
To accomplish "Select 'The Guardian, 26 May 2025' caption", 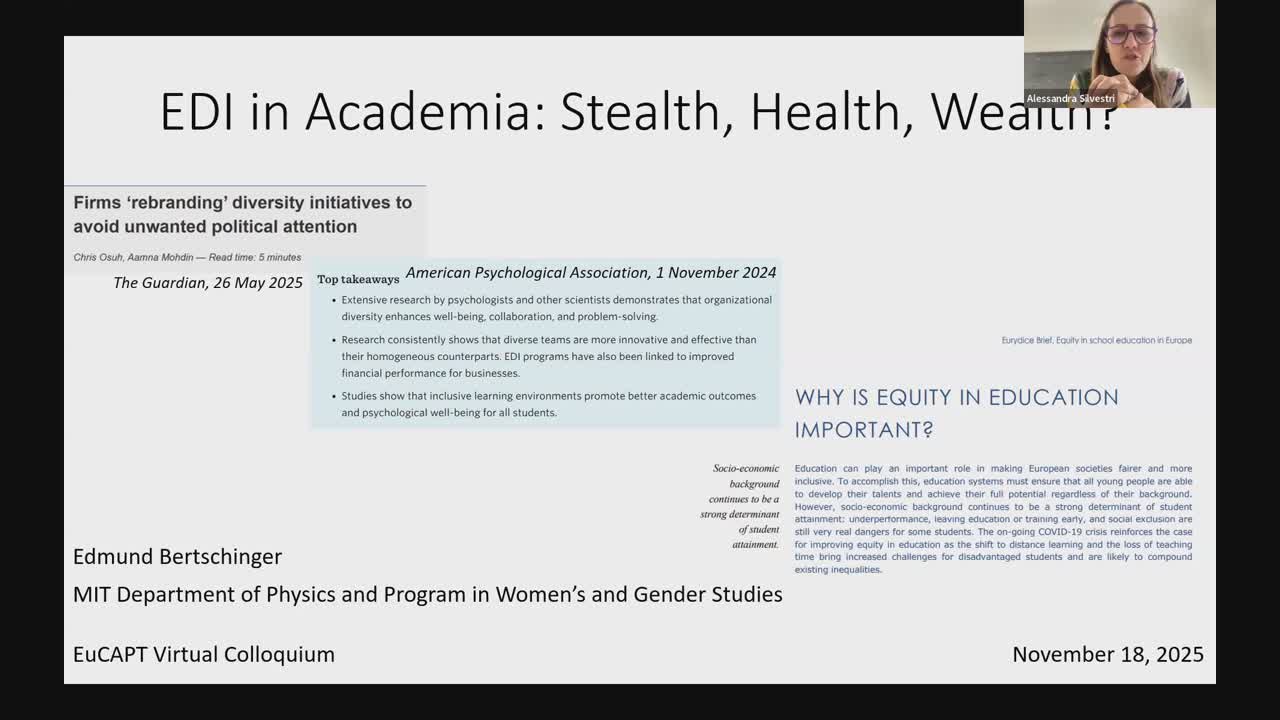I will pyautogui.click(x=208, y=283).
